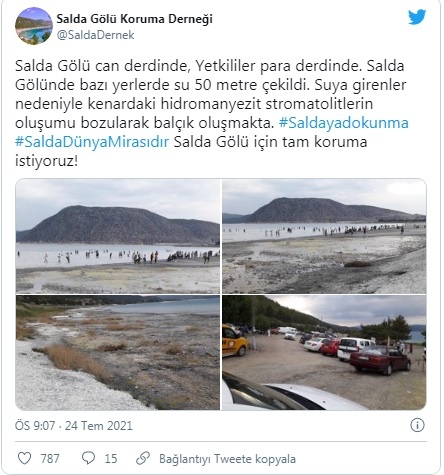Like the tweet with heart icon
Screen dimensions: 444x475
(24, 458)
